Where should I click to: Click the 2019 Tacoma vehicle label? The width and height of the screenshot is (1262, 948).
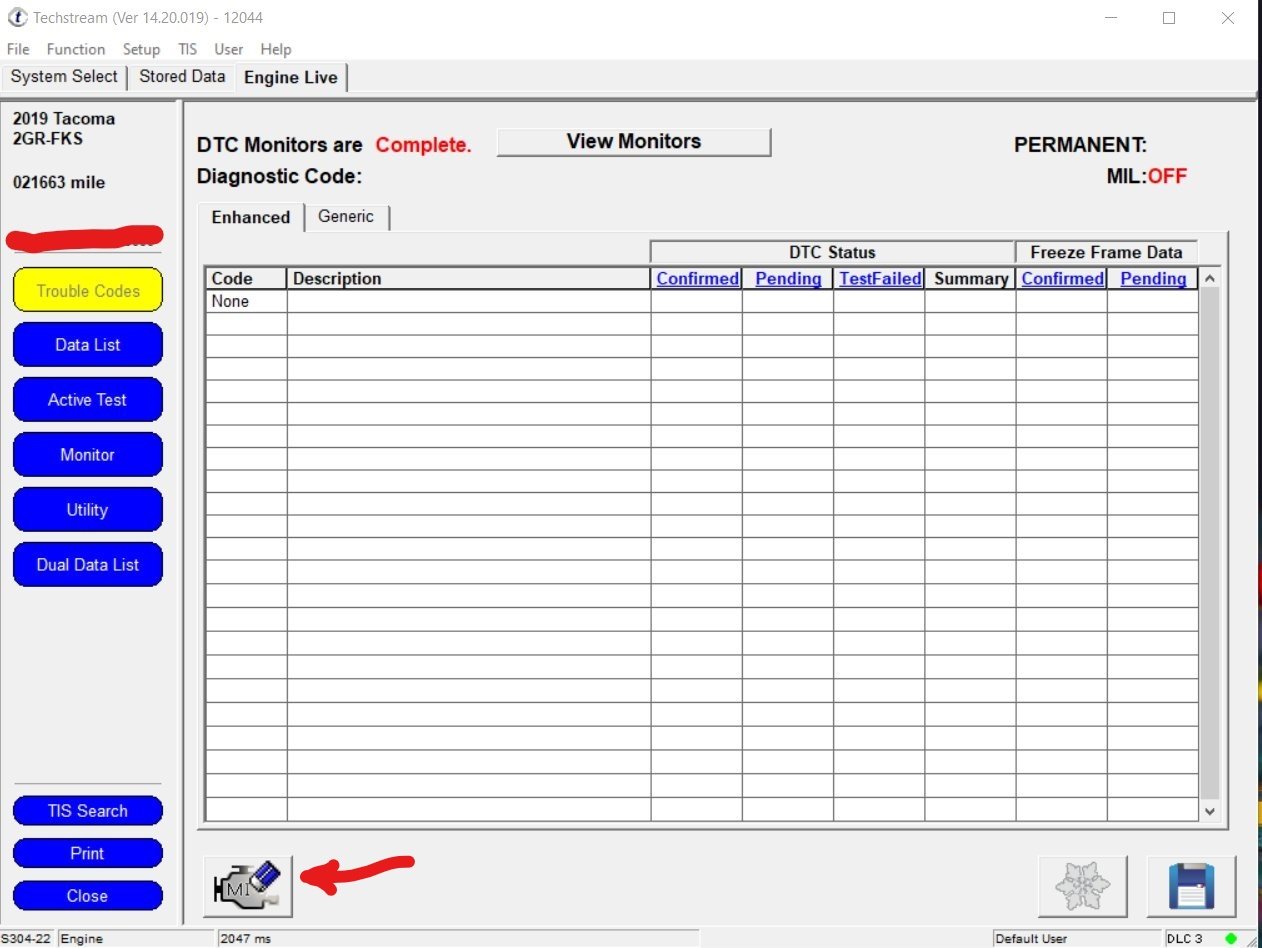click(64, 118)
